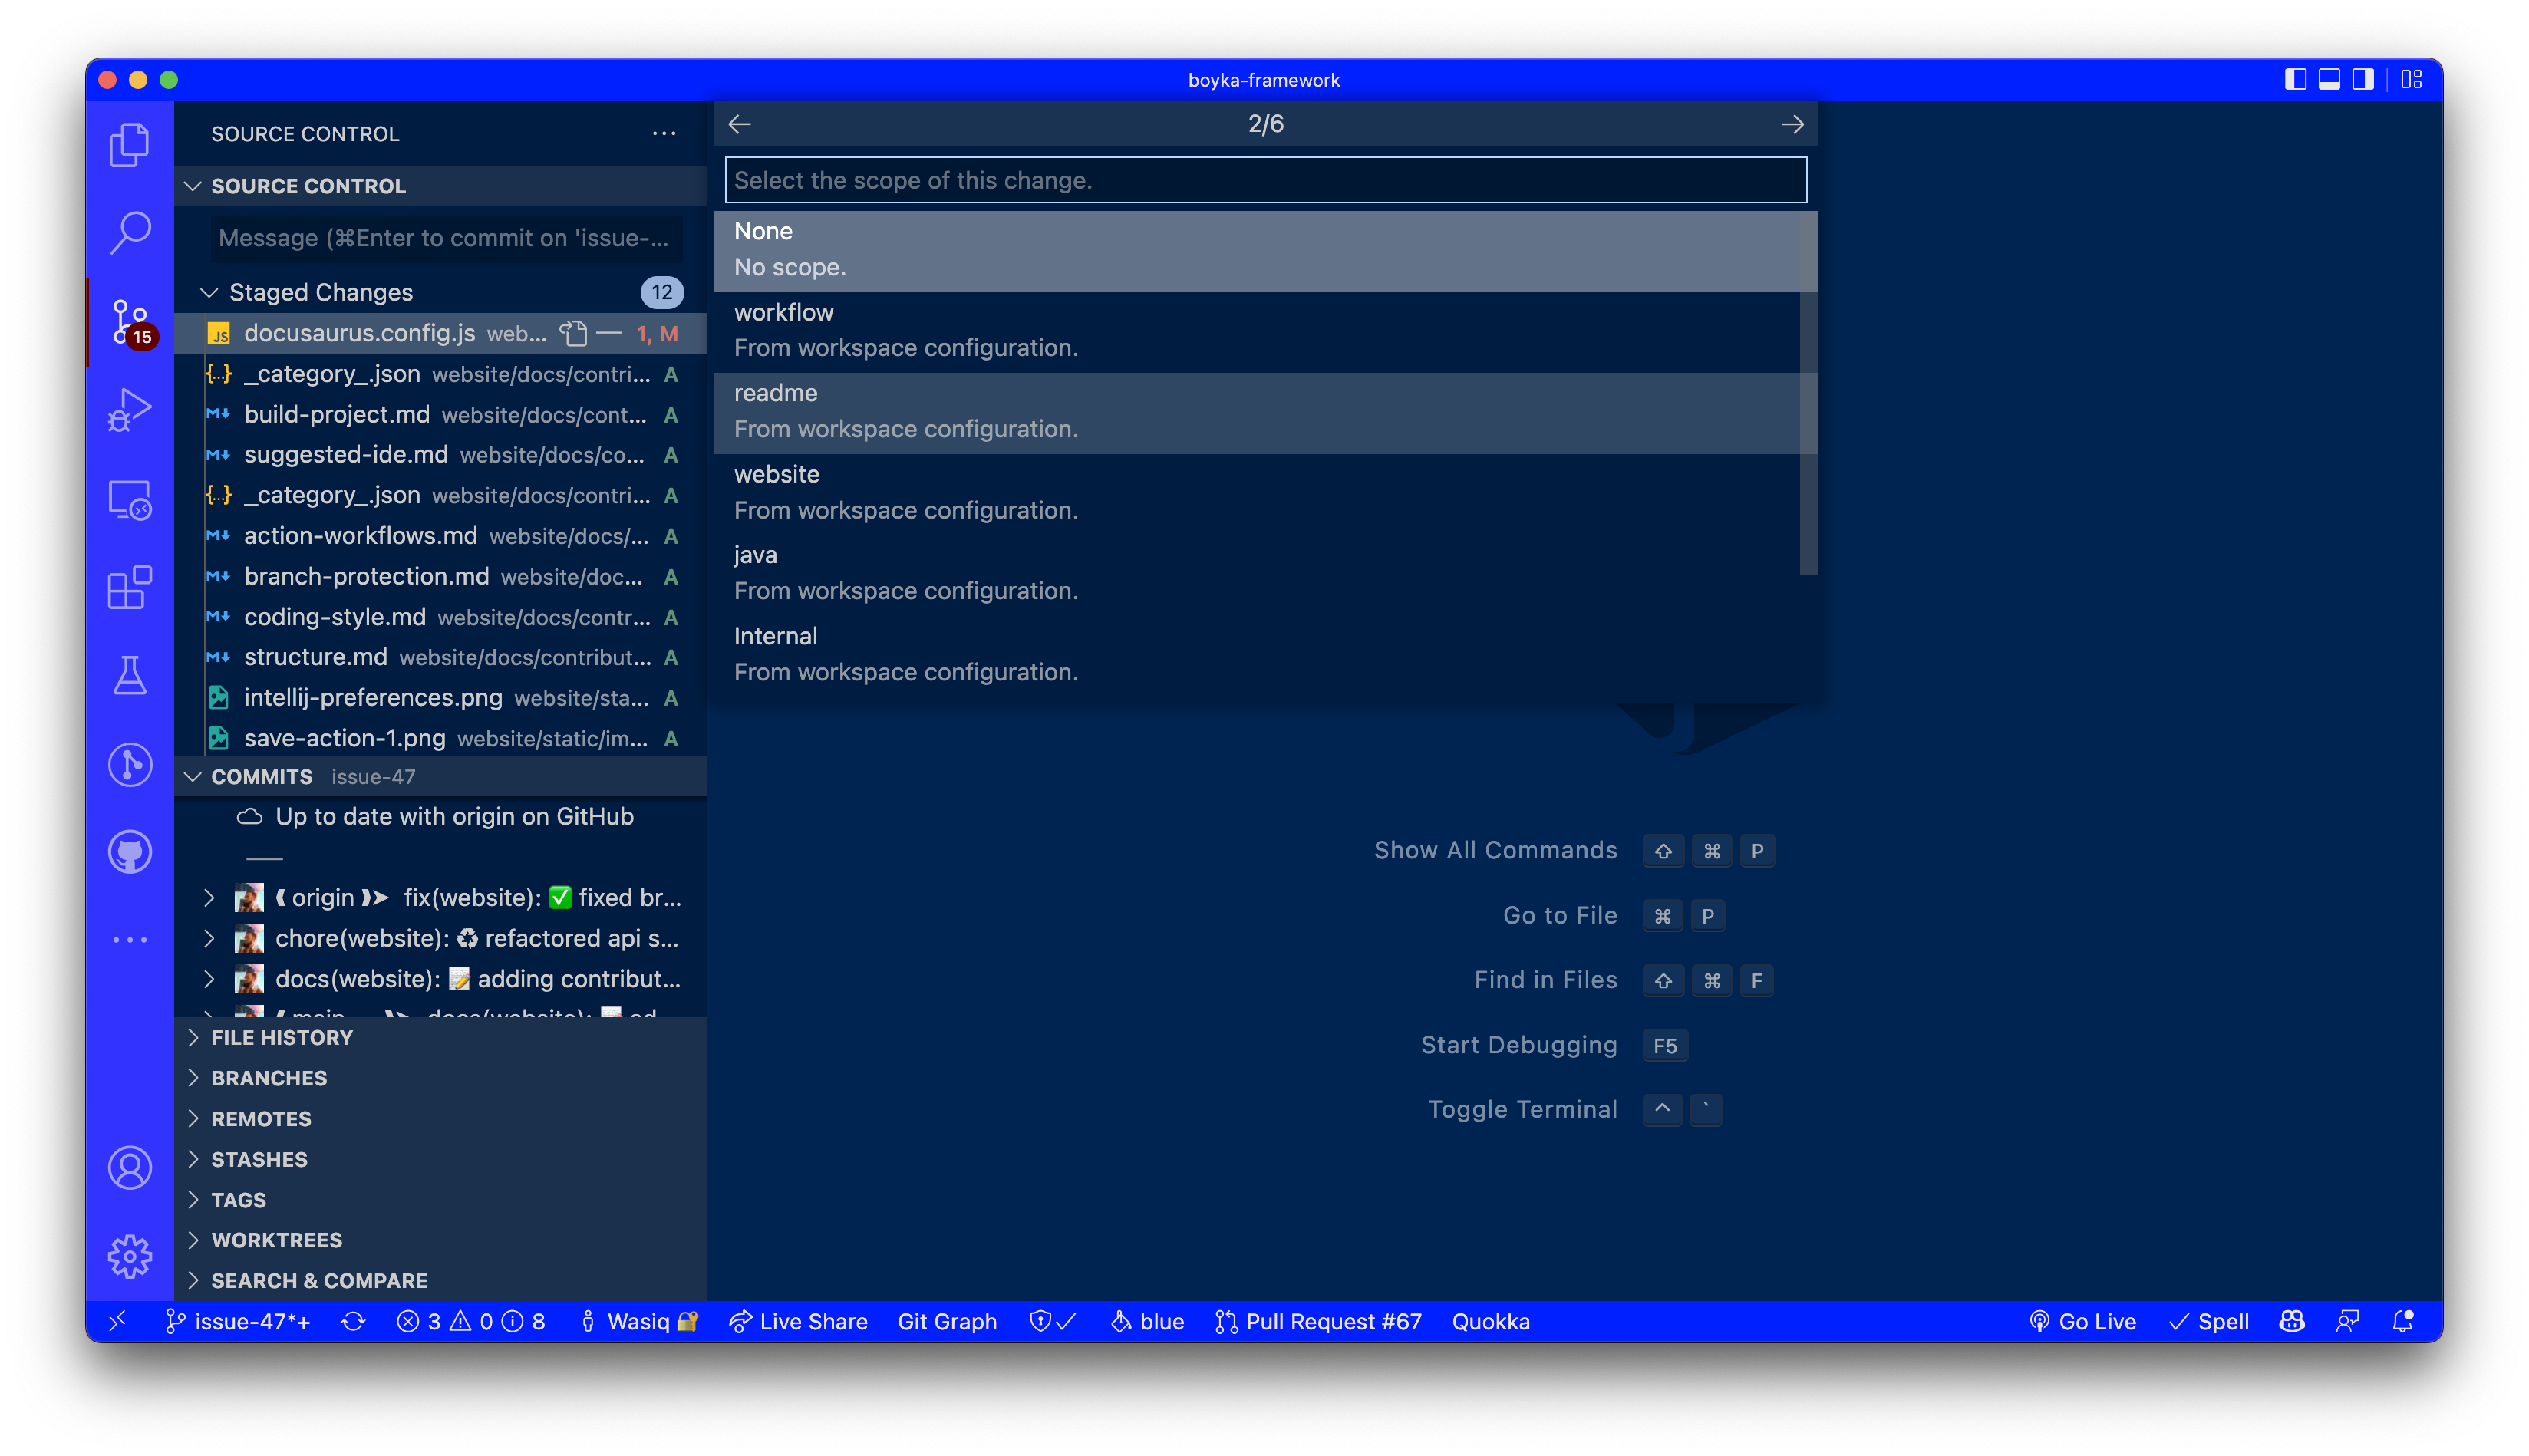Toggle the bottom panel layout button
Viewport: 2529px width, 1456px height.
pos(2329,80)
